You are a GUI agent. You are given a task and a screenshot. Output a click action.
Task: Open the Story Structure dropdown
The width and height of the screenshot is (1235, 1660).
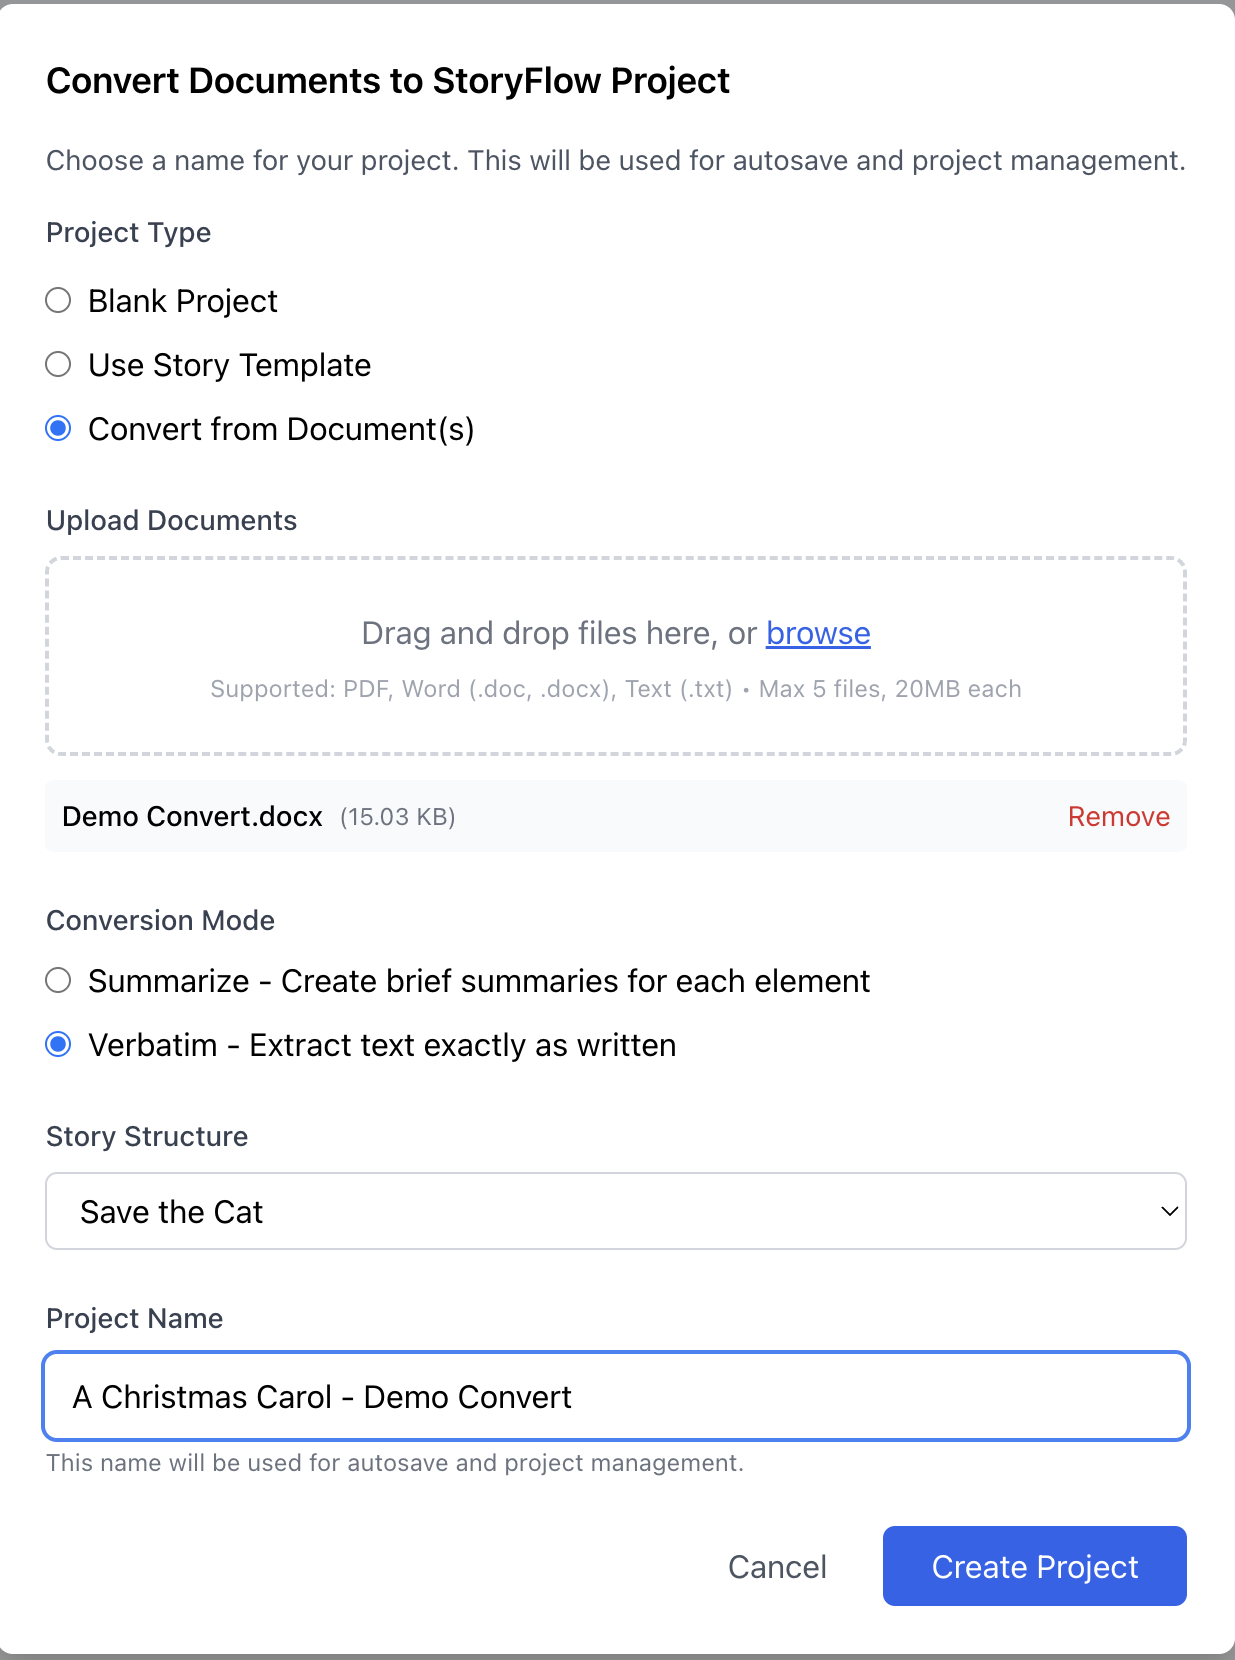[615, 1211]
